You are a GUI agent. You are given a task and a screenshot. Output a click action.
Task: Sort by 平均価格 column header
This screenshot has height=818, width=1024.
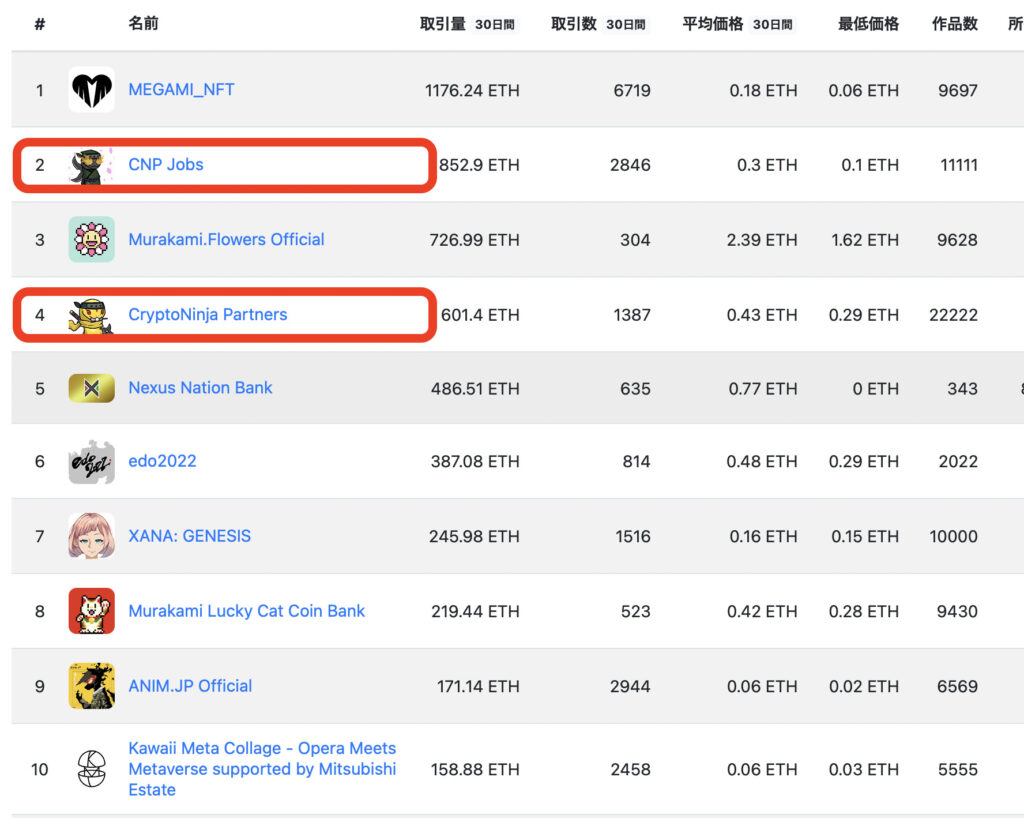coord(712,24)
